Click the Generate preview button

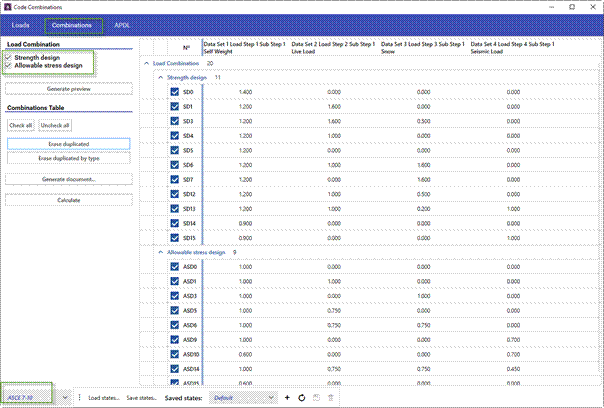tap(69, 89)
